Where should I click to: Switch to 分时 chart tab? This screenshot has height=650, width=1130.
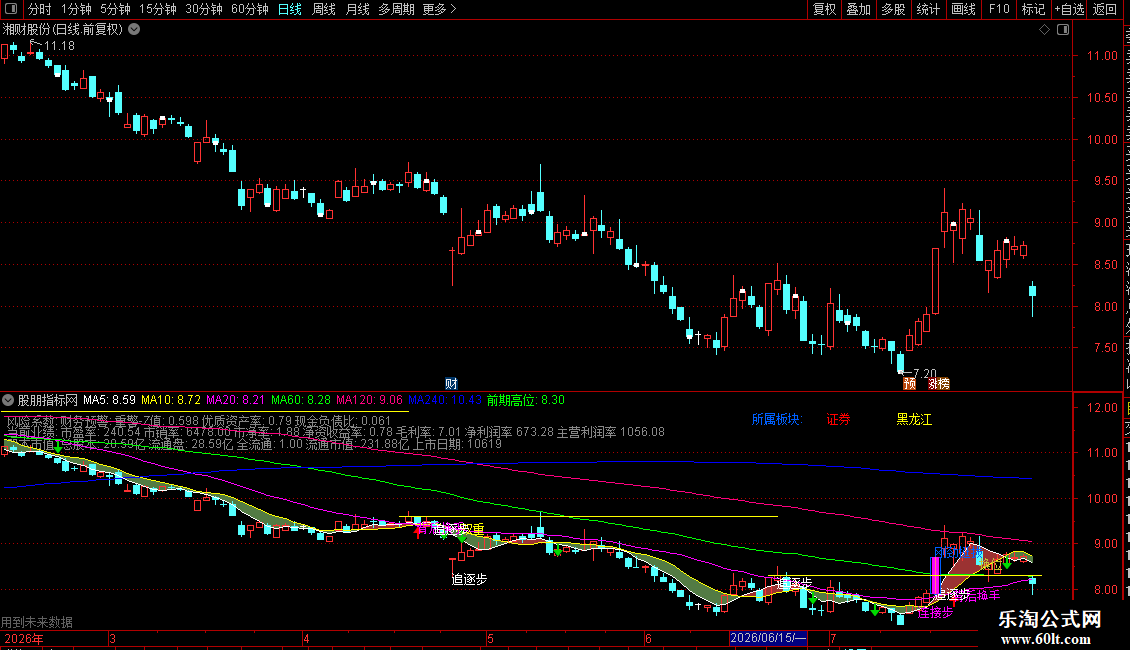tap(40, 9)
